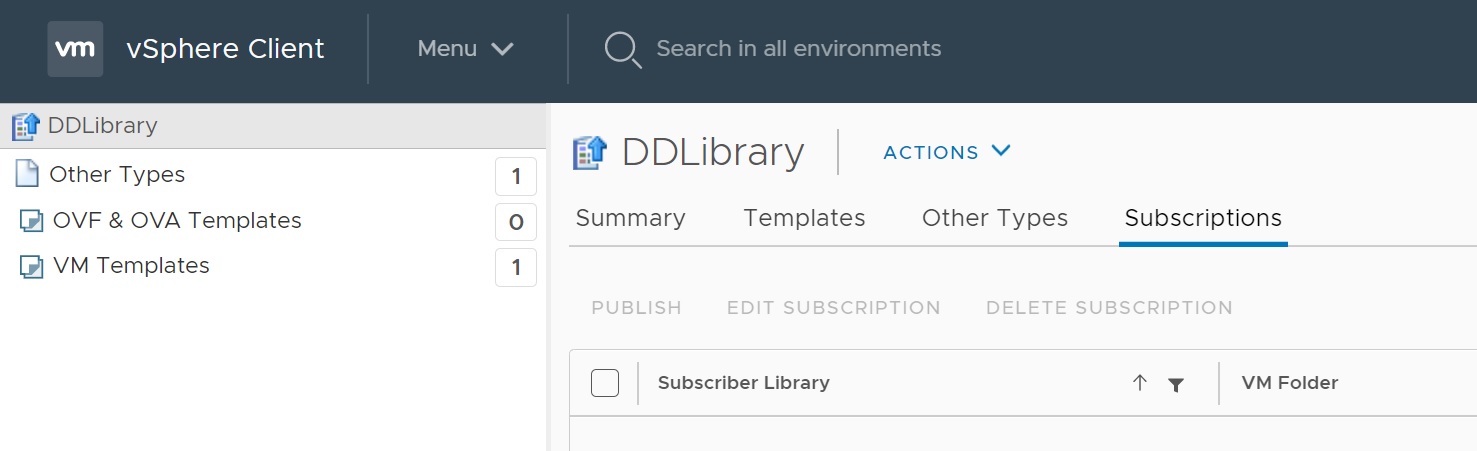Image resolution: width=1477 pixels, height=451 pixels.
Task: Sort Subscriber Library column with the arrow
Action: [x=1139, y=383]
